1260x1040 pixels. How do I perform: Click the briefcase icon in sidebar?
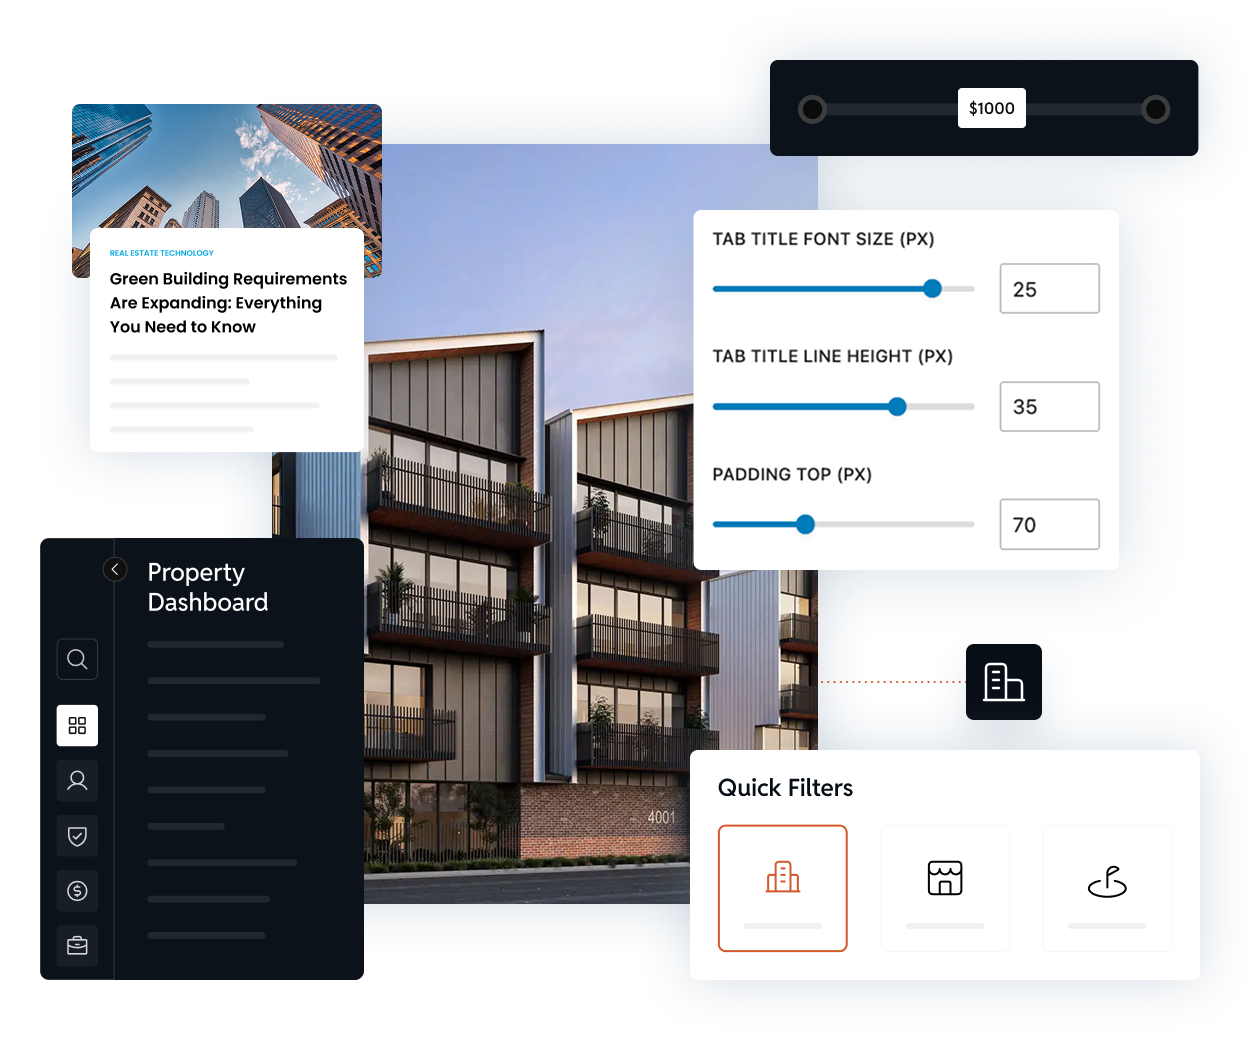point(77,946)
